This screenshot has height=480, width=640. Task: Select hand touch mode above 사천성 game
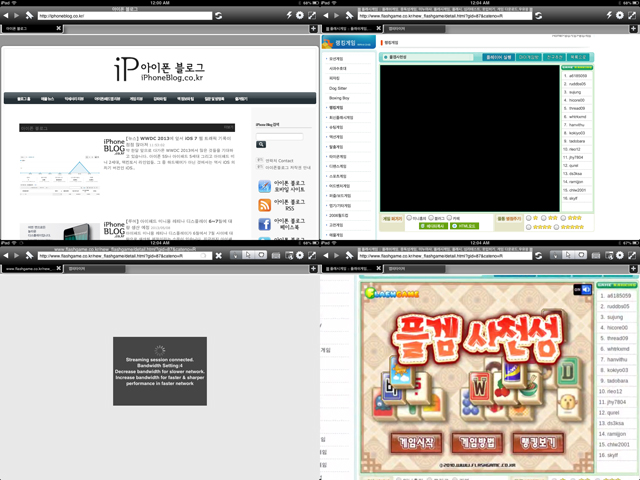point(556,255)
